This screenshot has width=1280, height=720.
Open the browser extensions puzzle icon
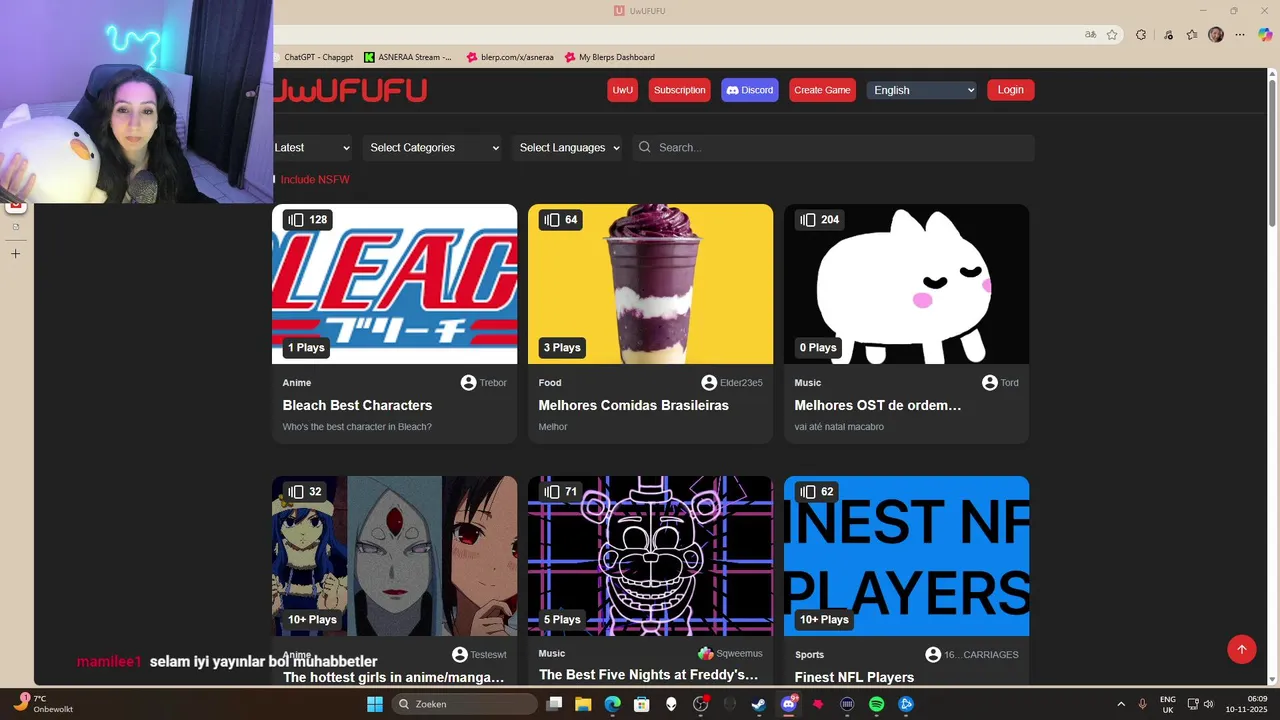coord(1141,34)
